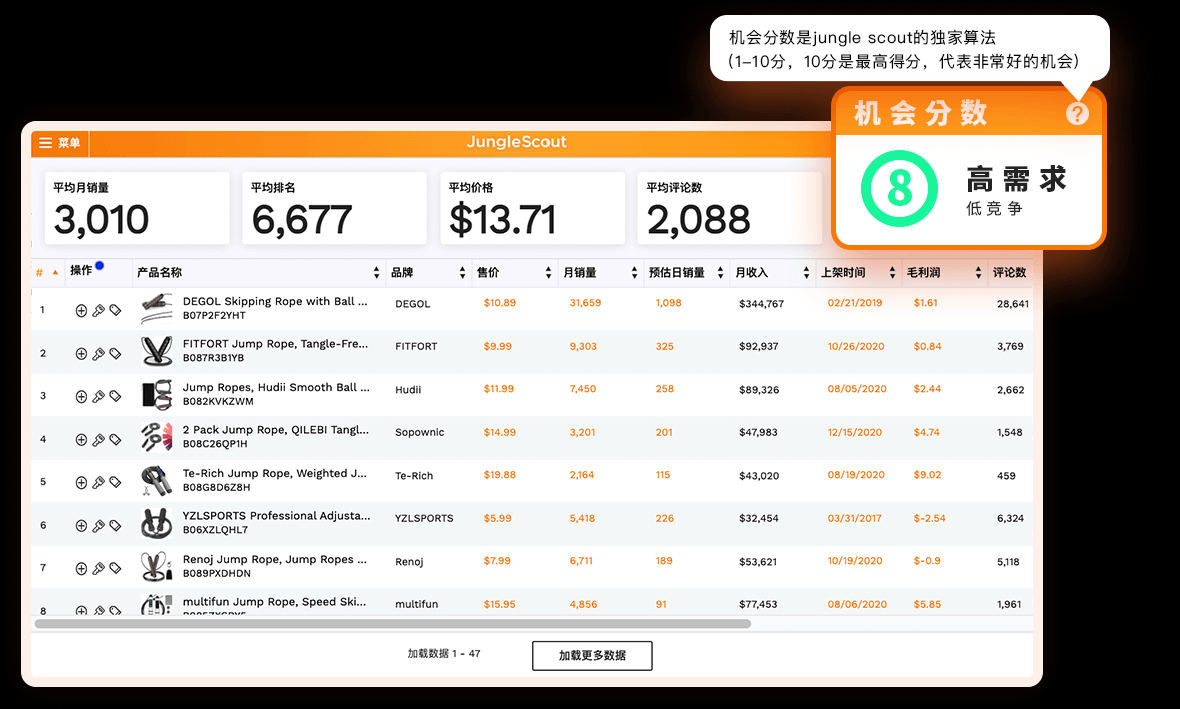The height and width of the screenshot is (709, 1180).
Task: Open Hudii Jump Ropes product thumbnail
Action: [157, 394]
